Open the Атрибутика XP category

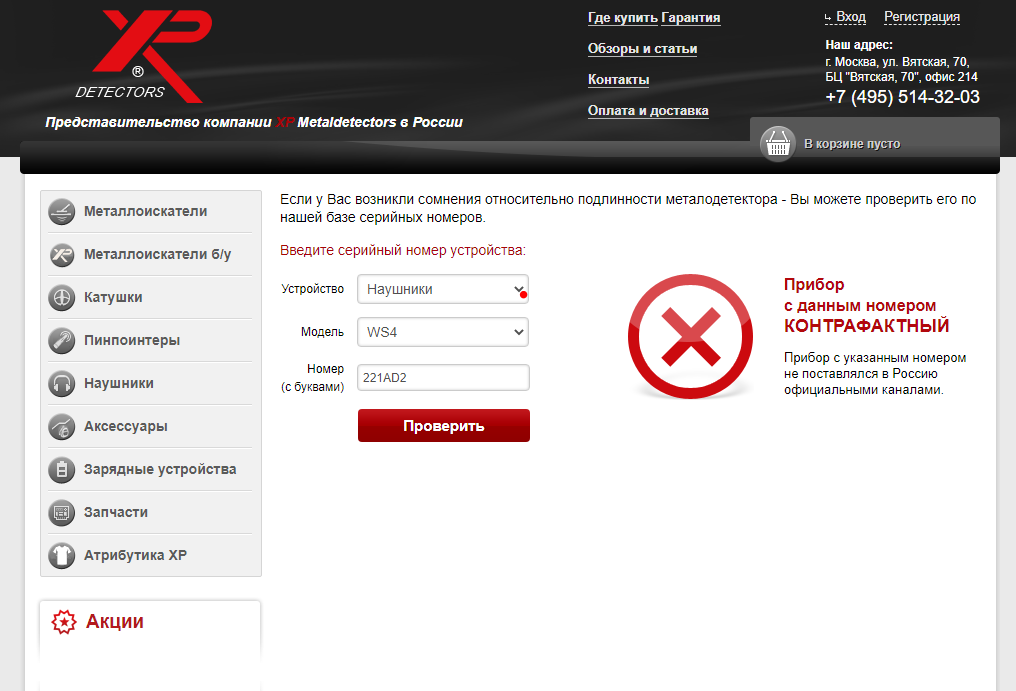(x=135, y=556)
